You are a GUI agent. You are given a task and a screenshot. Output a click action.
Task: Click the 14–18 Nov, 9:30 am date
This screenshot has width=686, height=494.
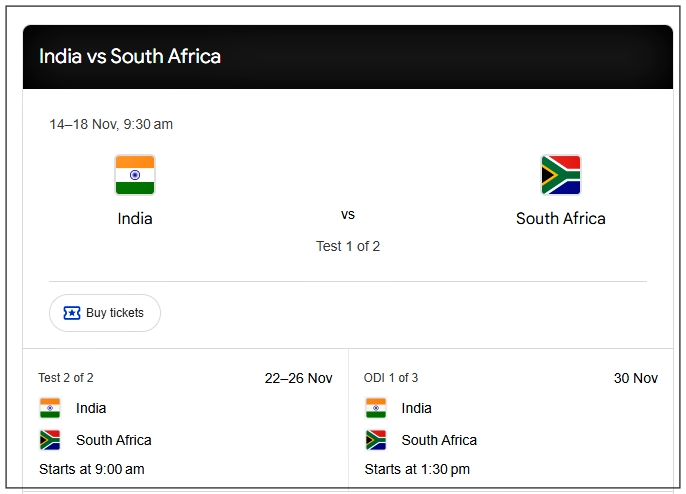click(111, 125)
